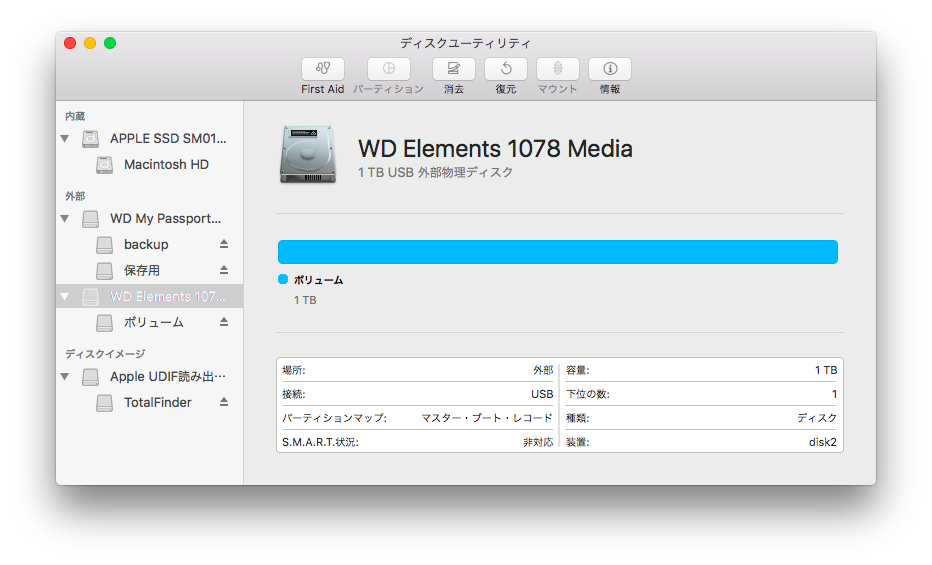Minimize the Disk Utility window

(x=90, y=43)
